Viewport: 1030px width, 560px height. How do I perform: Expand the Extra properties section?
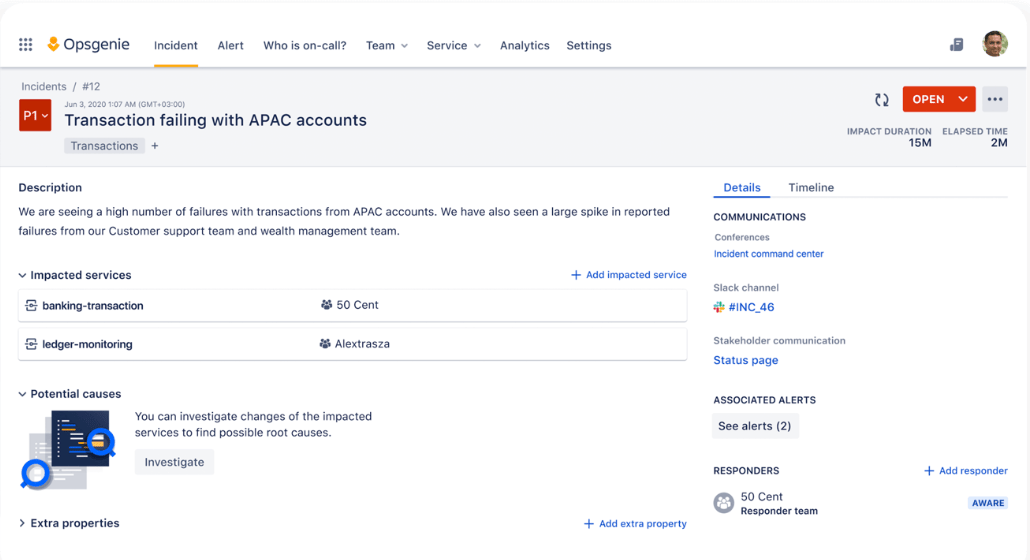[23, 524]
